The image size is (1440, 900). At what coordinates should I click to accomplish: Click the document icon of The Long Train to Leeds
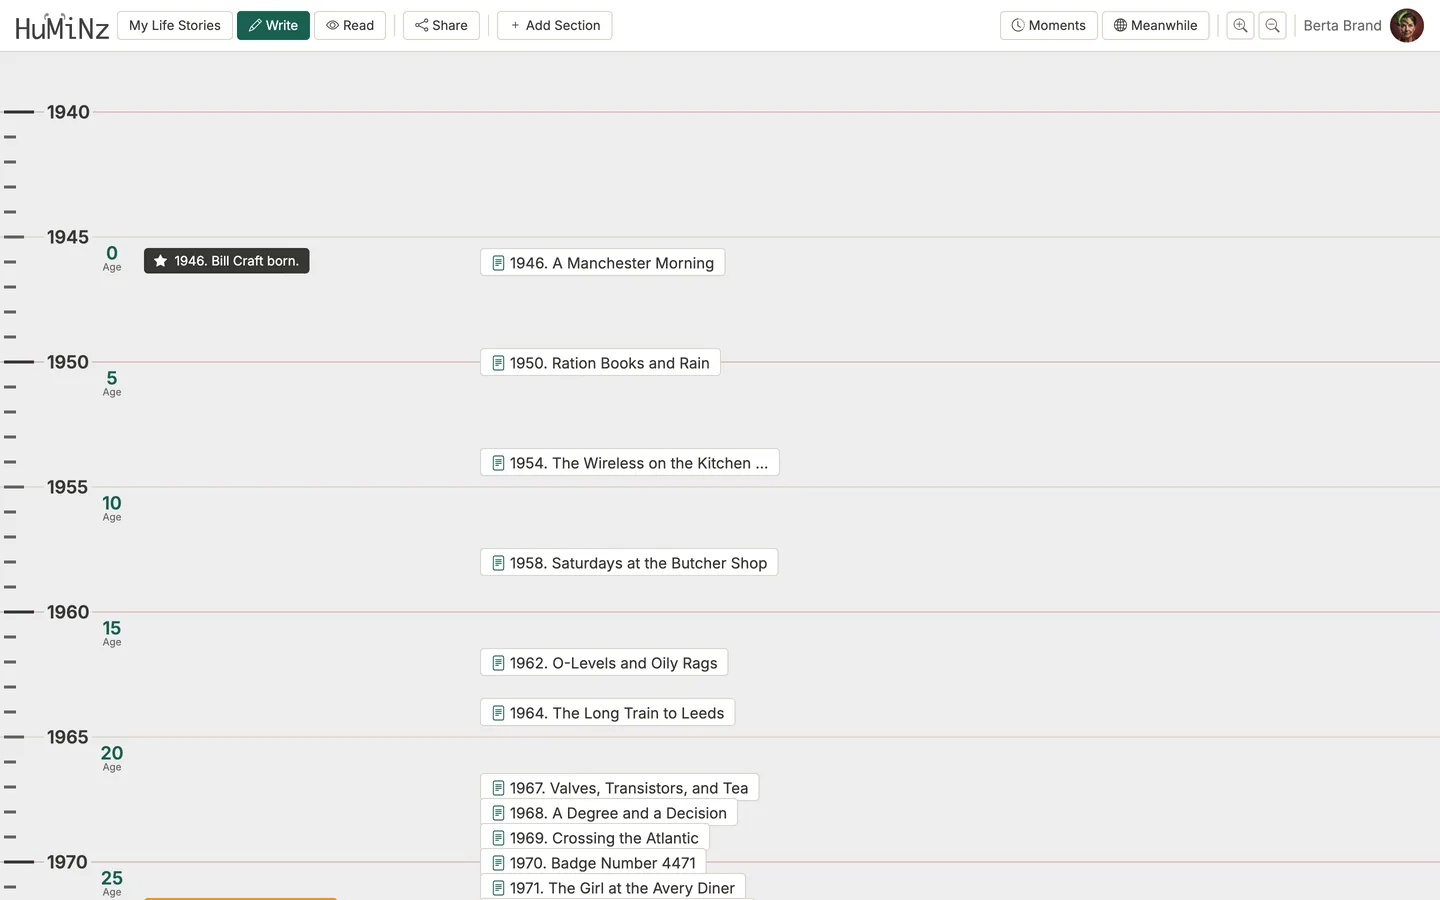click(498, 713)
